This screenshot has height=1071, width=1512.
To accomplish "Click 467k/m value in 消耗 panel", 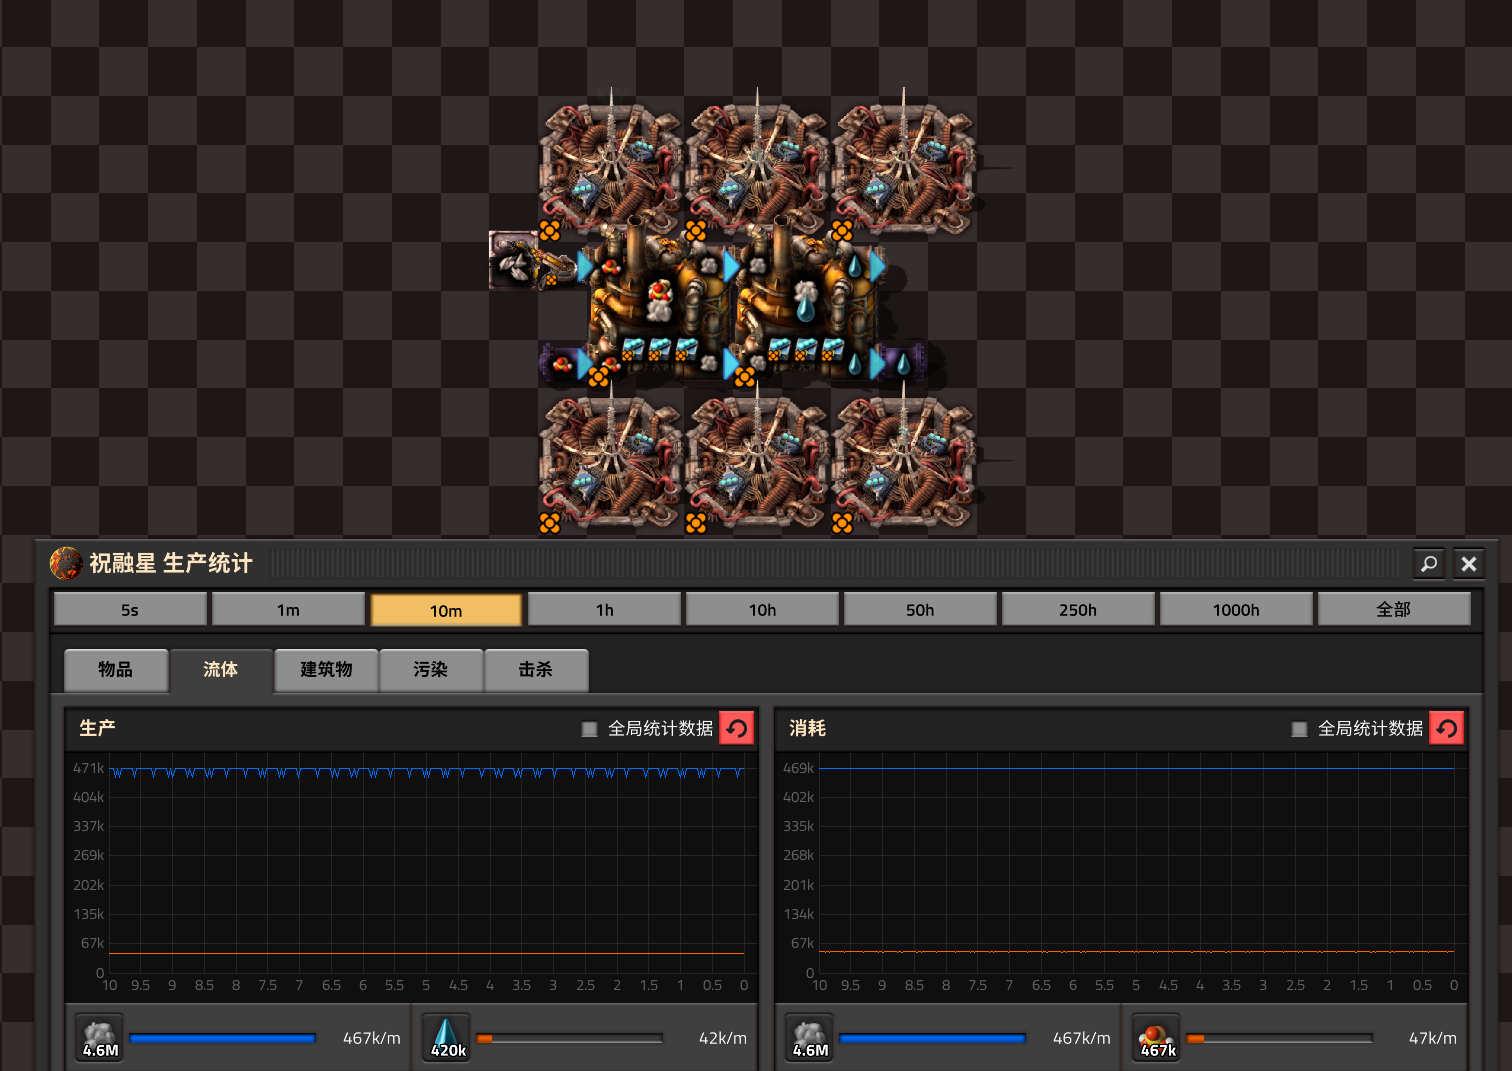I will point(1082,1038).
